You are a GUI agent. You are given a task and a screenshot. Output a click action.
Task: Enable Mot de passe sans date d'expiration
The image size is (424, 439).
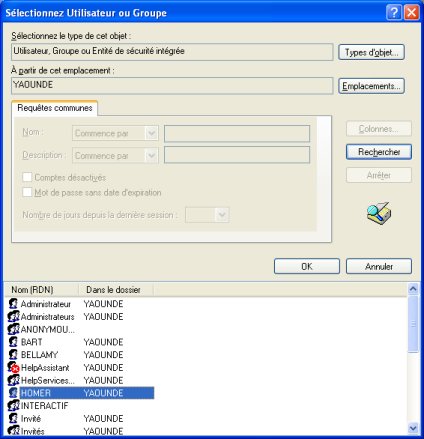[27, 192]
